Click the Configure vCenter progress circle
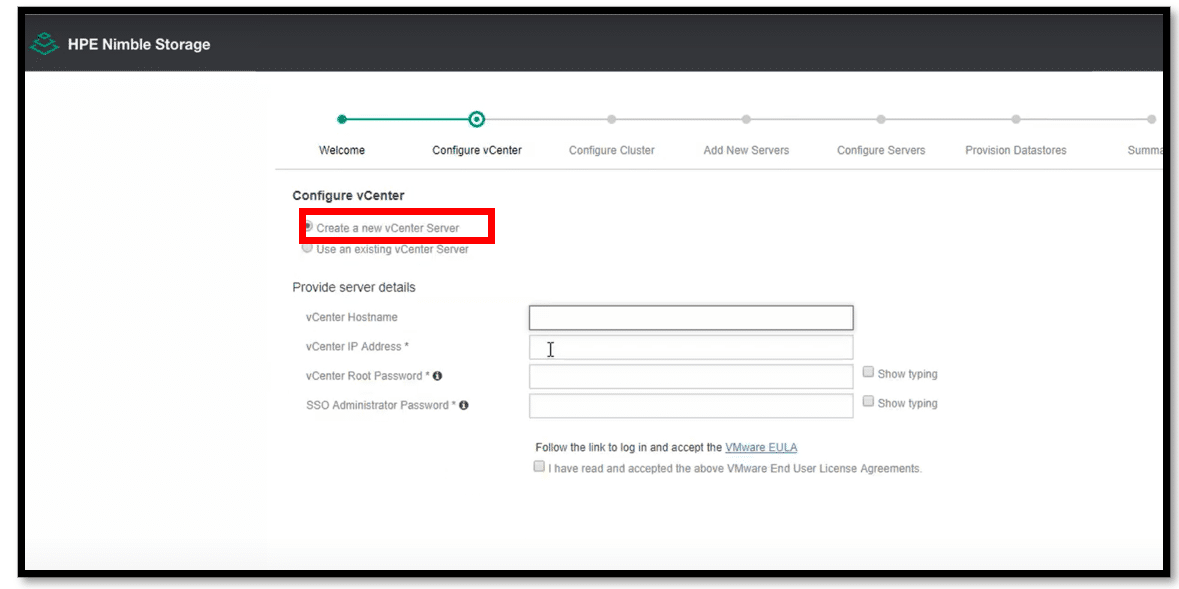 (x=477, y=119)
